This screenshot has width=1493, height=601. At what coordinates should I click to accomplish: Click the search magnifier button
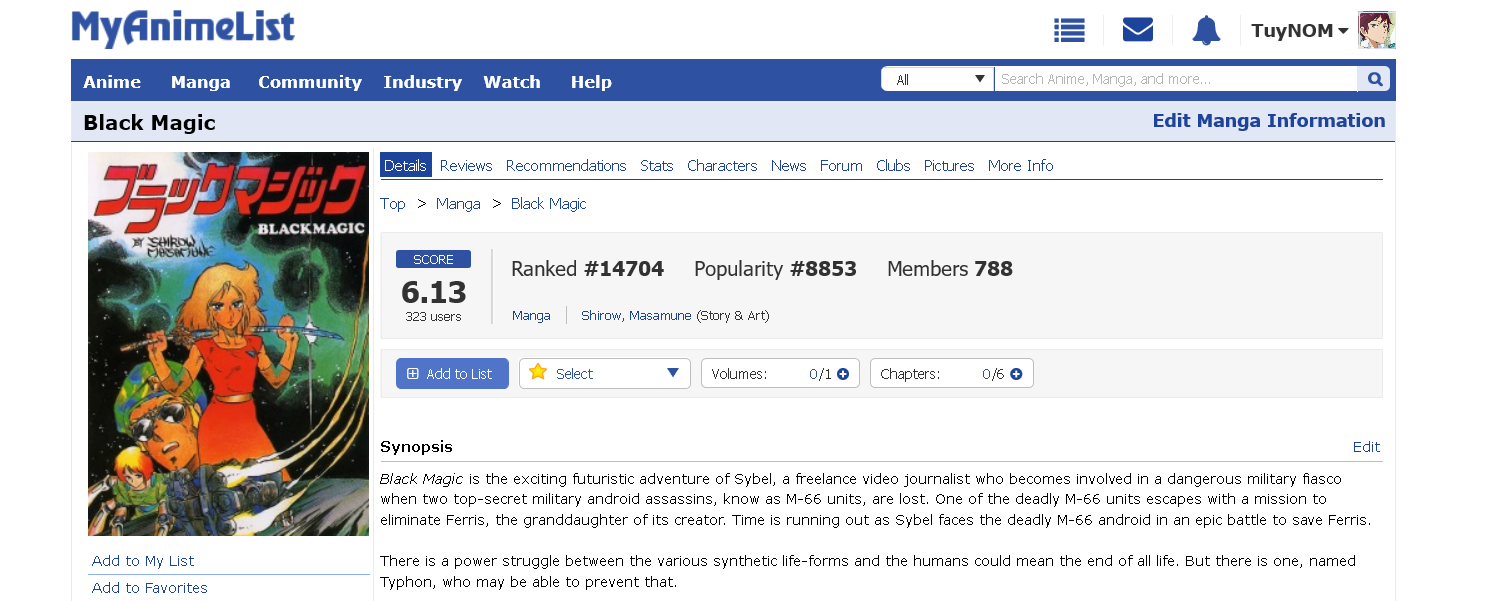tap(1374, 79)
